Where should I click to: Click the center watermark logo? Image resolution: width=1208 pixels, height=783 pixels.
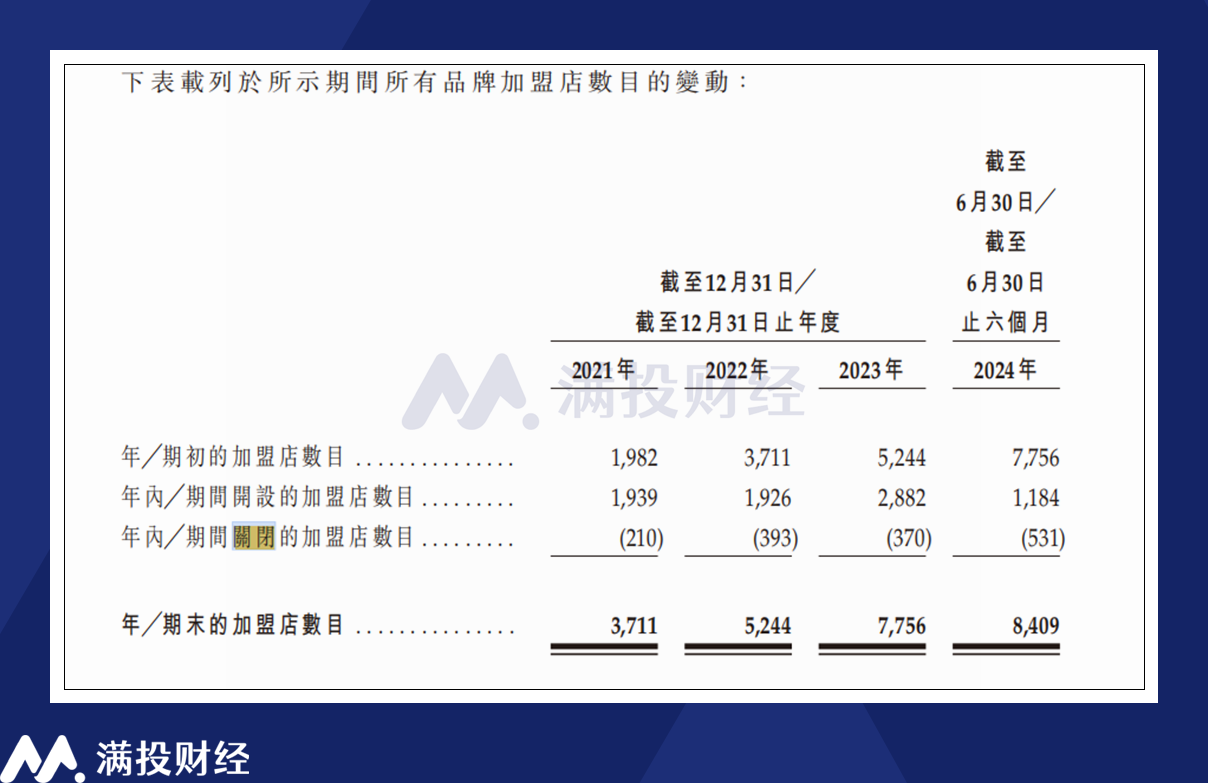click(603, 391)
